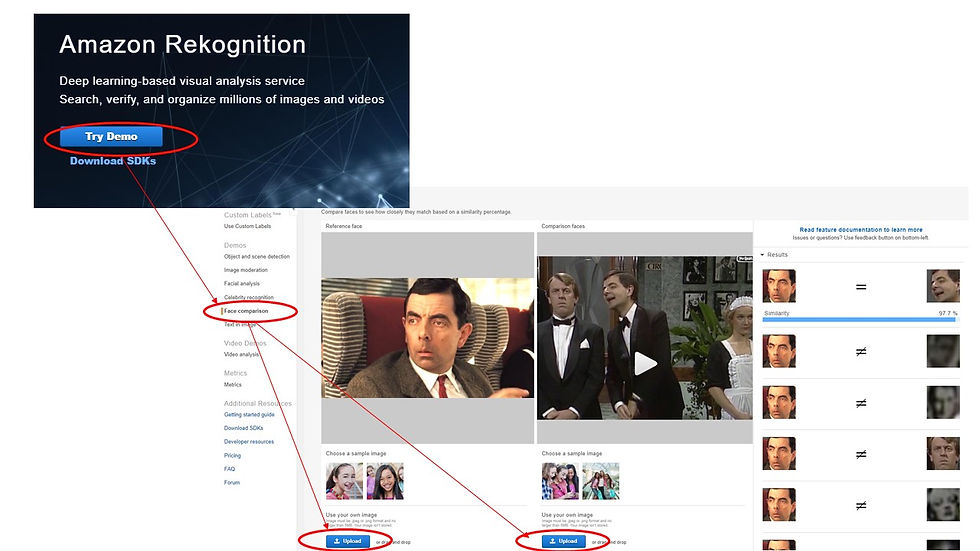The image size is (980, 551).
Task: Click the 97.7% similarity bar
Action: click(x=859, y=319)
